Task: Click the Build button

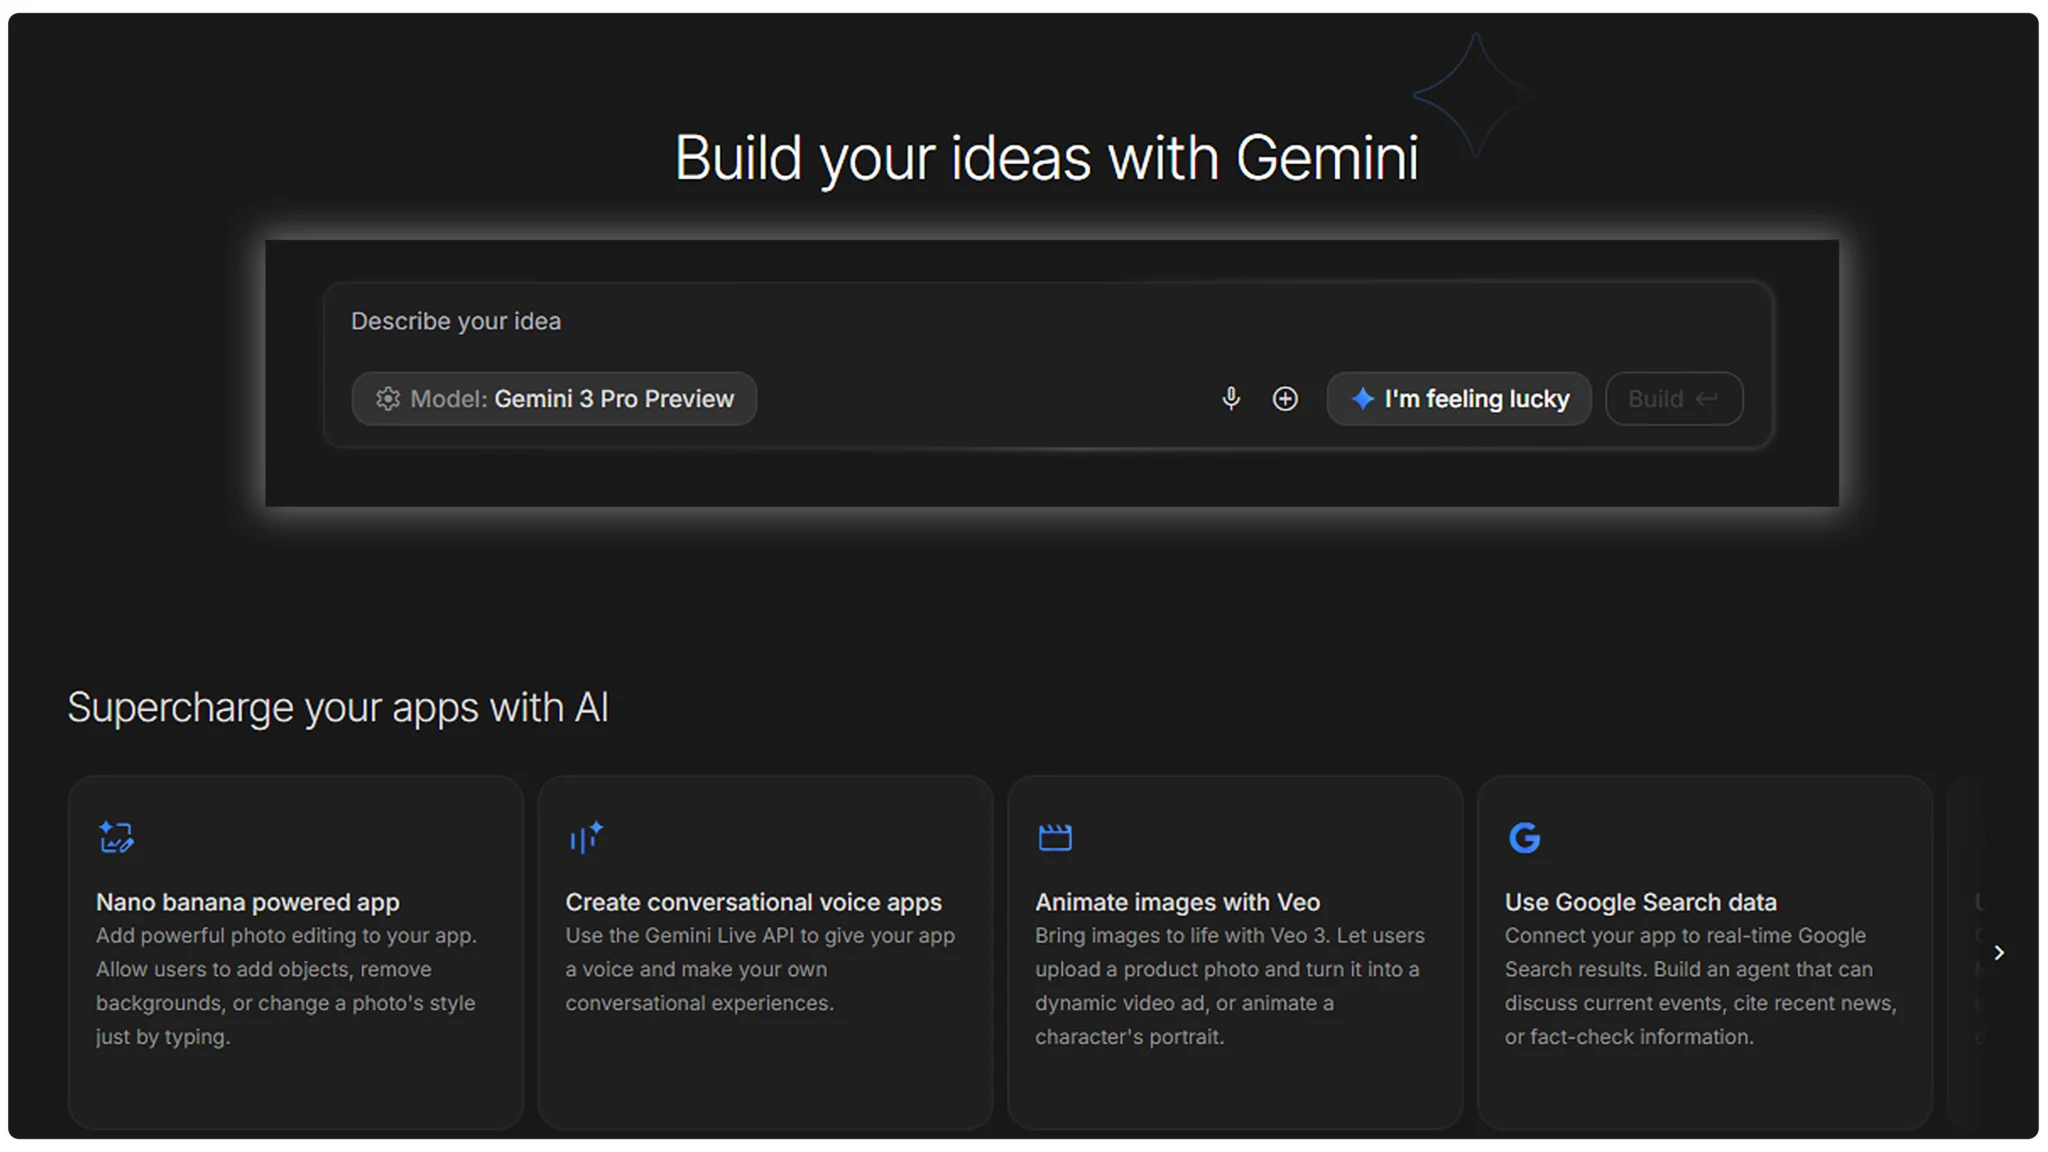Action: pos(1674,398)
